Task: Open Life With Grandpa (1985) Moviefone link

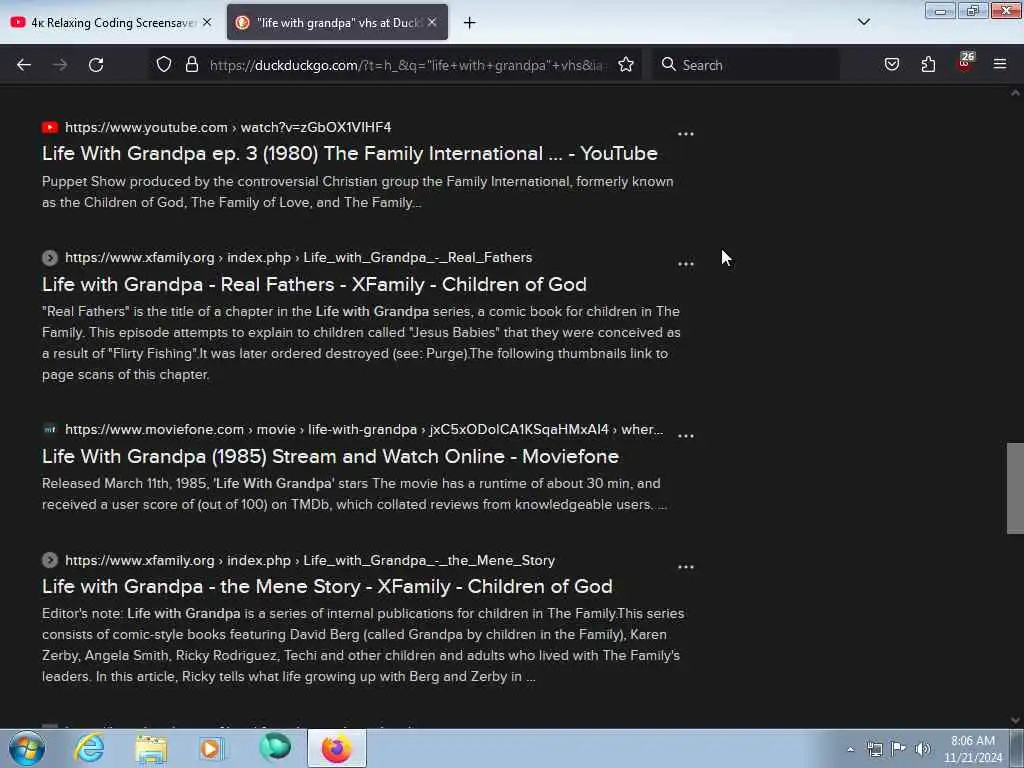Action: 330,456
